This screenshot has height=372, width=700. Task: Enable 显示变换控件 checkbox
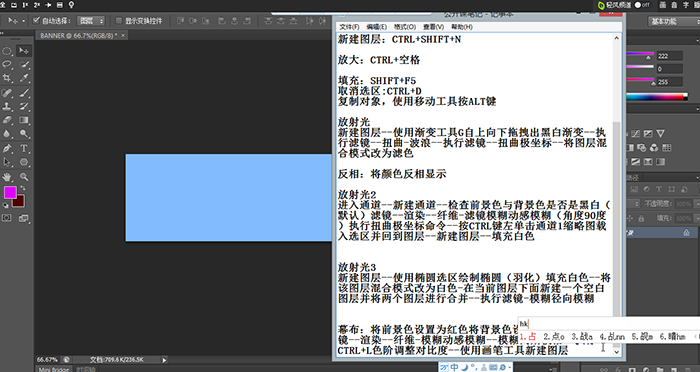pyautogui.click(x=118, y=21)
